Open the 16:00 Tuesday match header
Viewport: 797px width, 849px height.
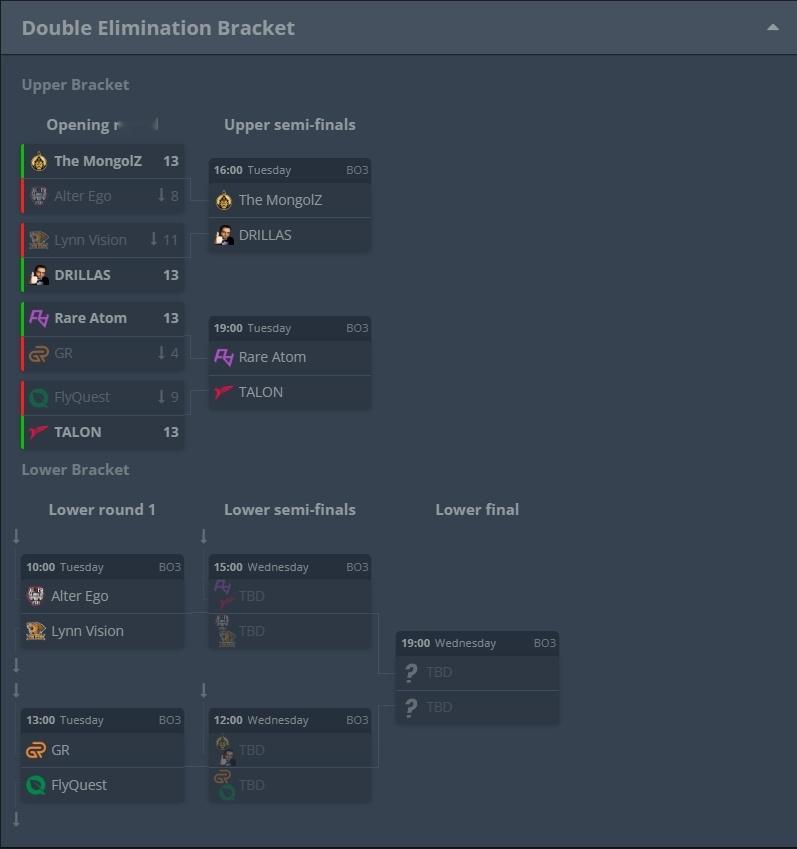tap(290, 170)
